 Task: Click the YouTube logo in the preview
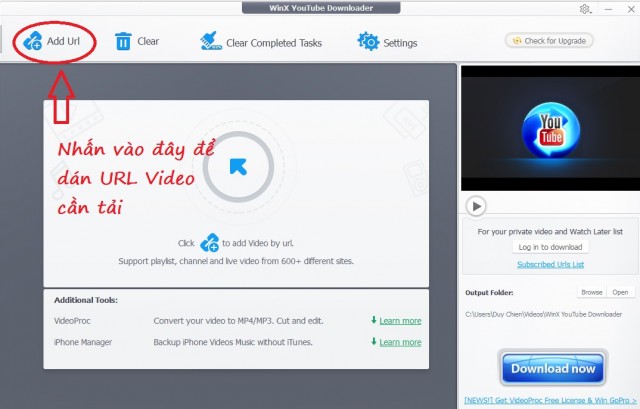pos(551,130)
